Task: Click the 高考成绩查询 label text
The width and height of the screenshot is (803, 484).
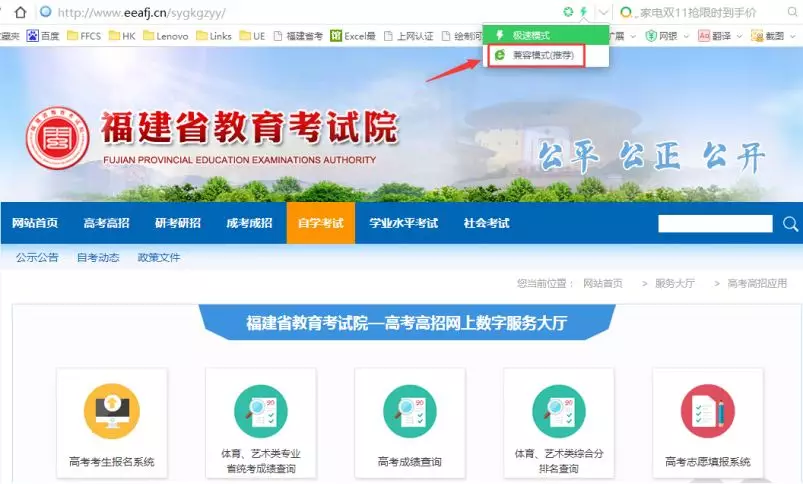Action: click(x=410, y=461)
